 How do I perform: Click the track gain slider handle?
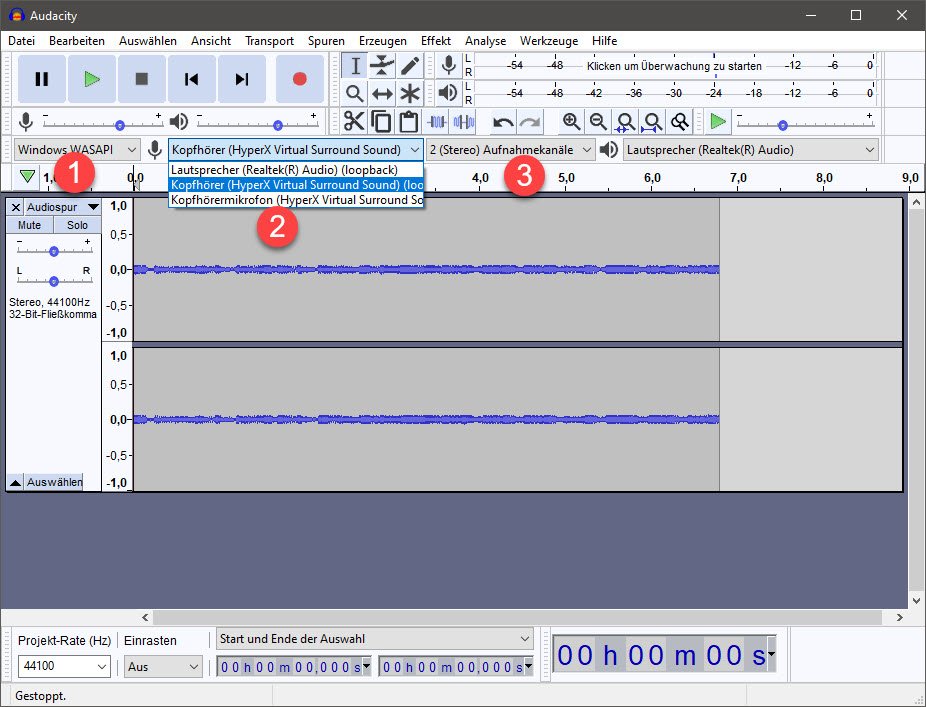[54, 251]
